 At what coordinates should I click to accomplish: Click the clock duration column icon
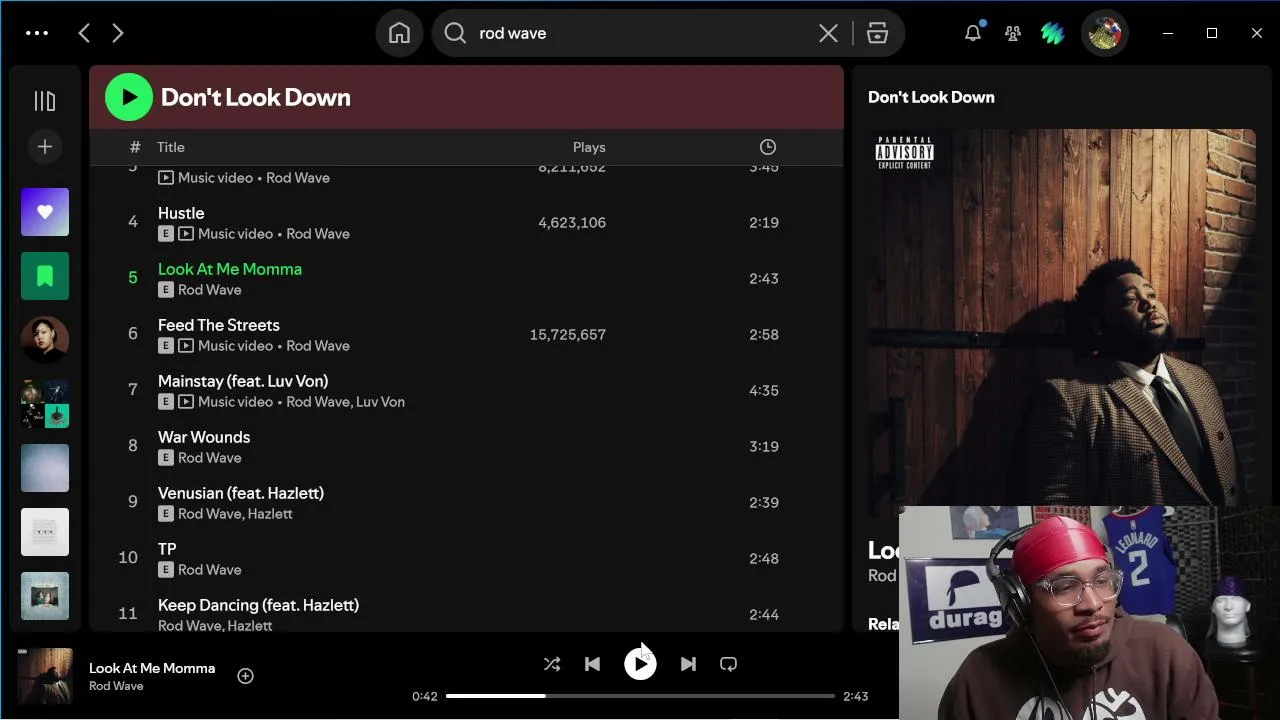[768, 147]
